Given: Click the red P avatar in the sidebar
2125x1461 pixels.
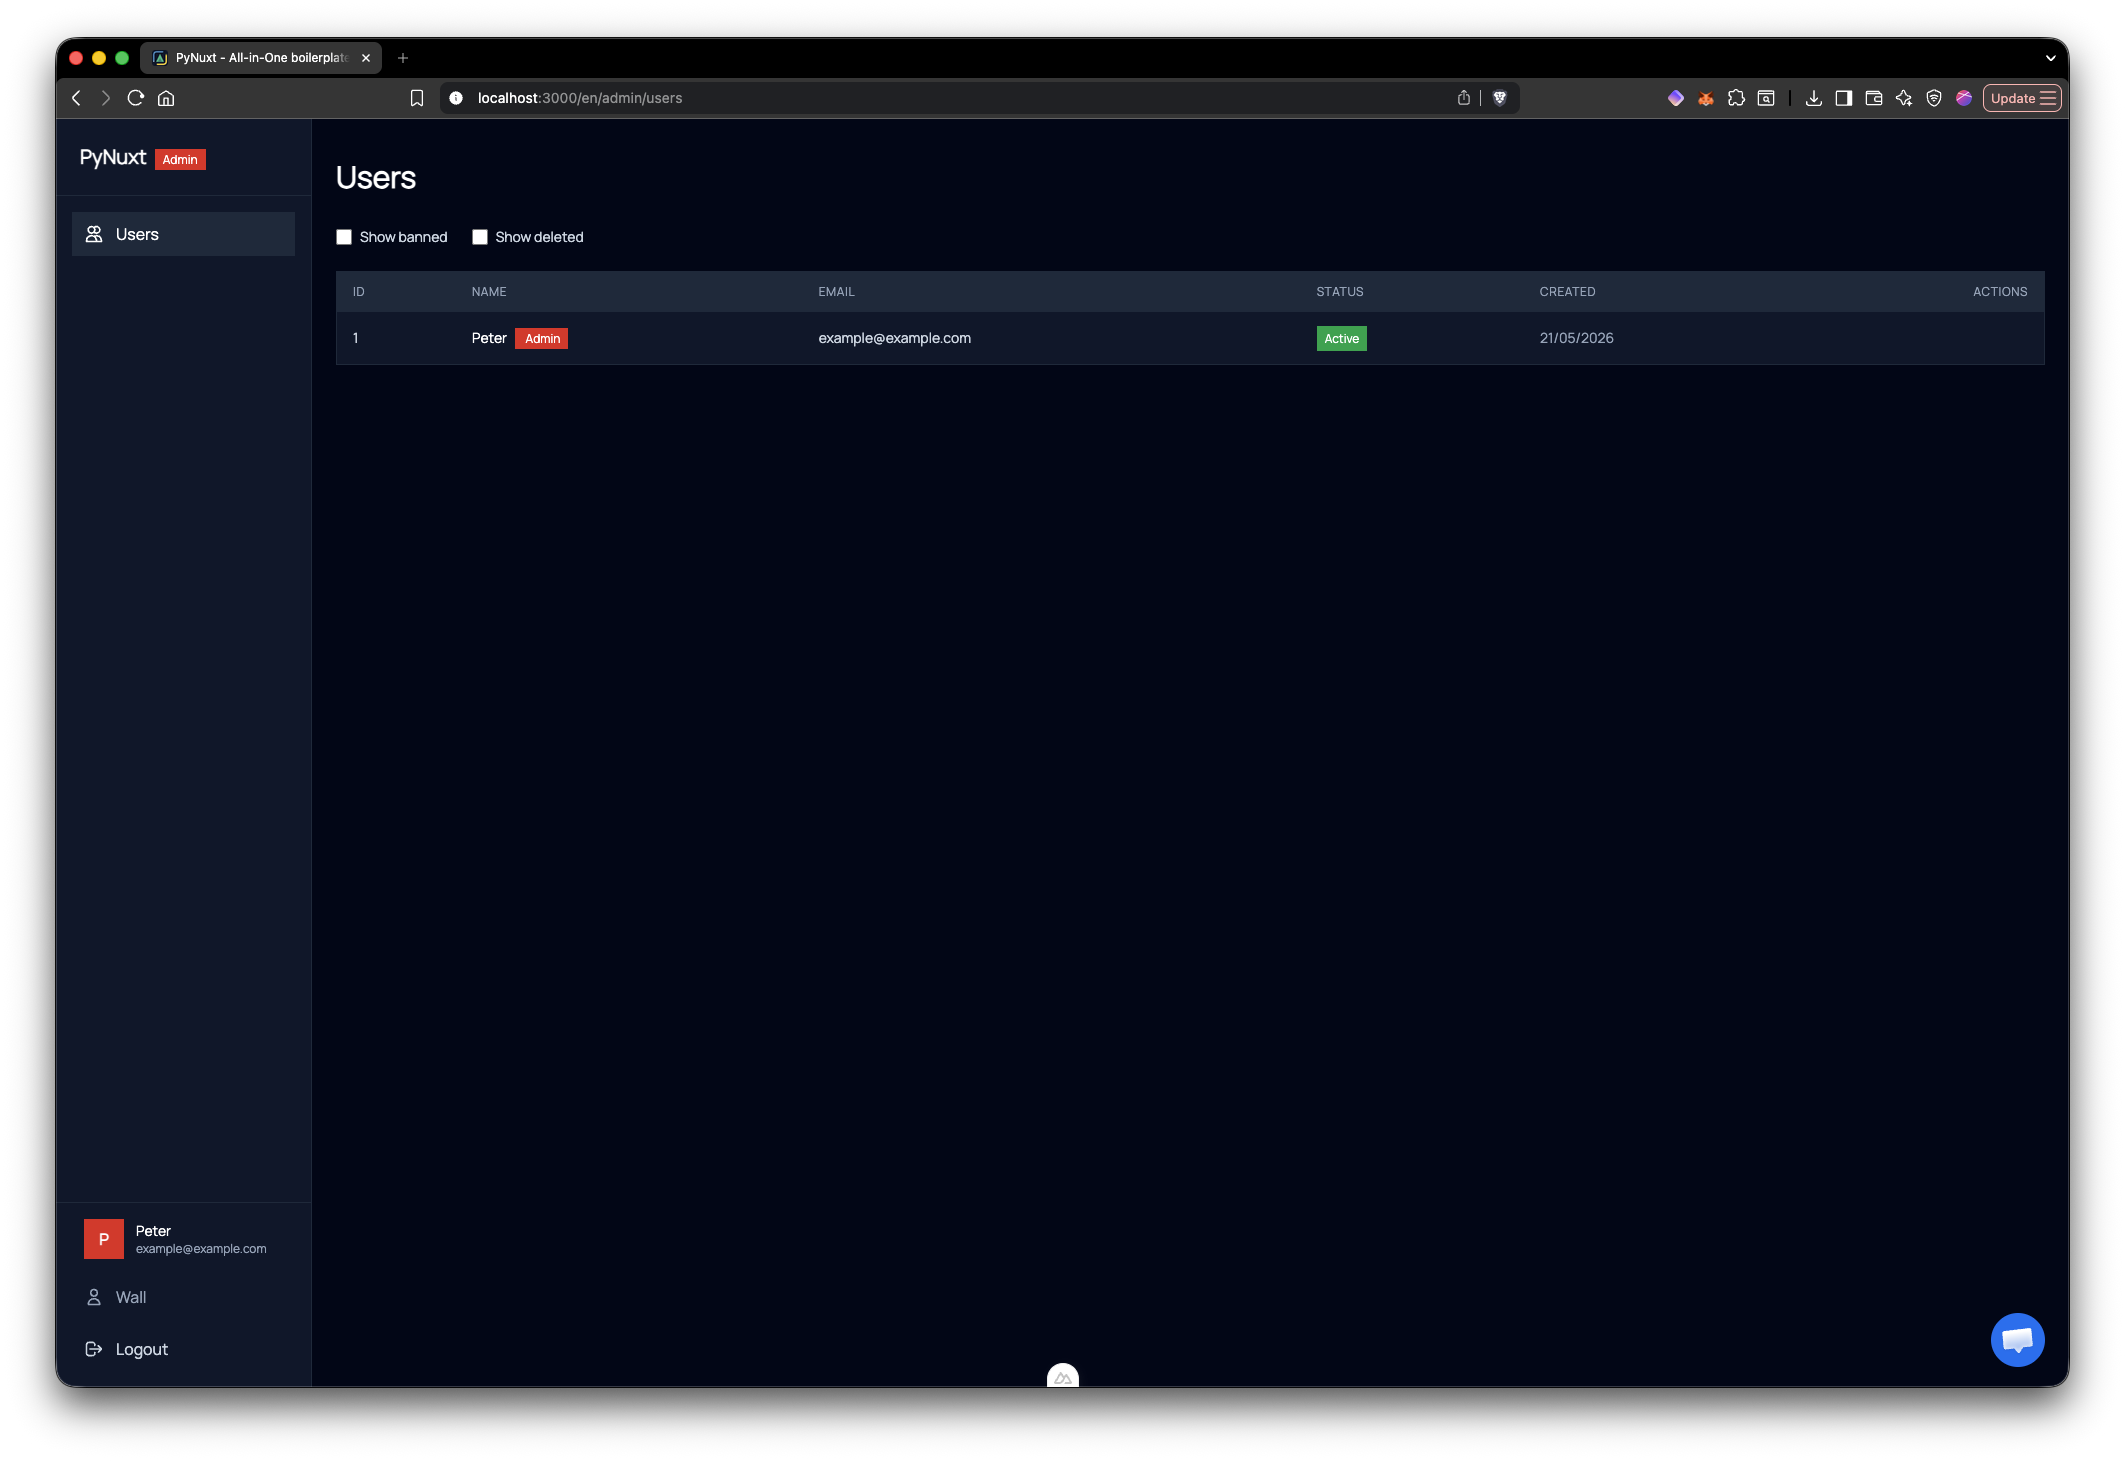Looking at the screenshot, I should (x=104, y=1239).
